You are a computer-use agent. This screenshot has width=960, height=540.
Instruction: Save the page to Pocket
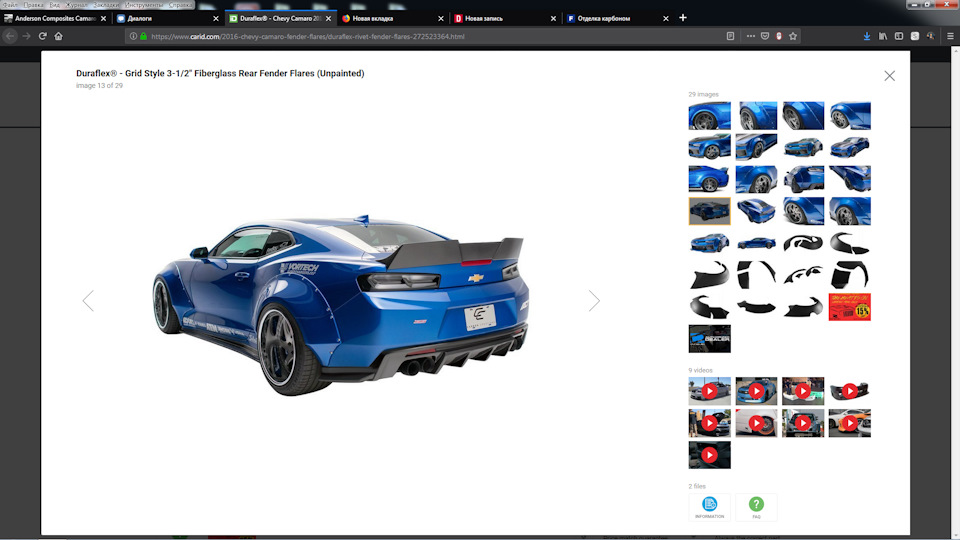point(765,36)
